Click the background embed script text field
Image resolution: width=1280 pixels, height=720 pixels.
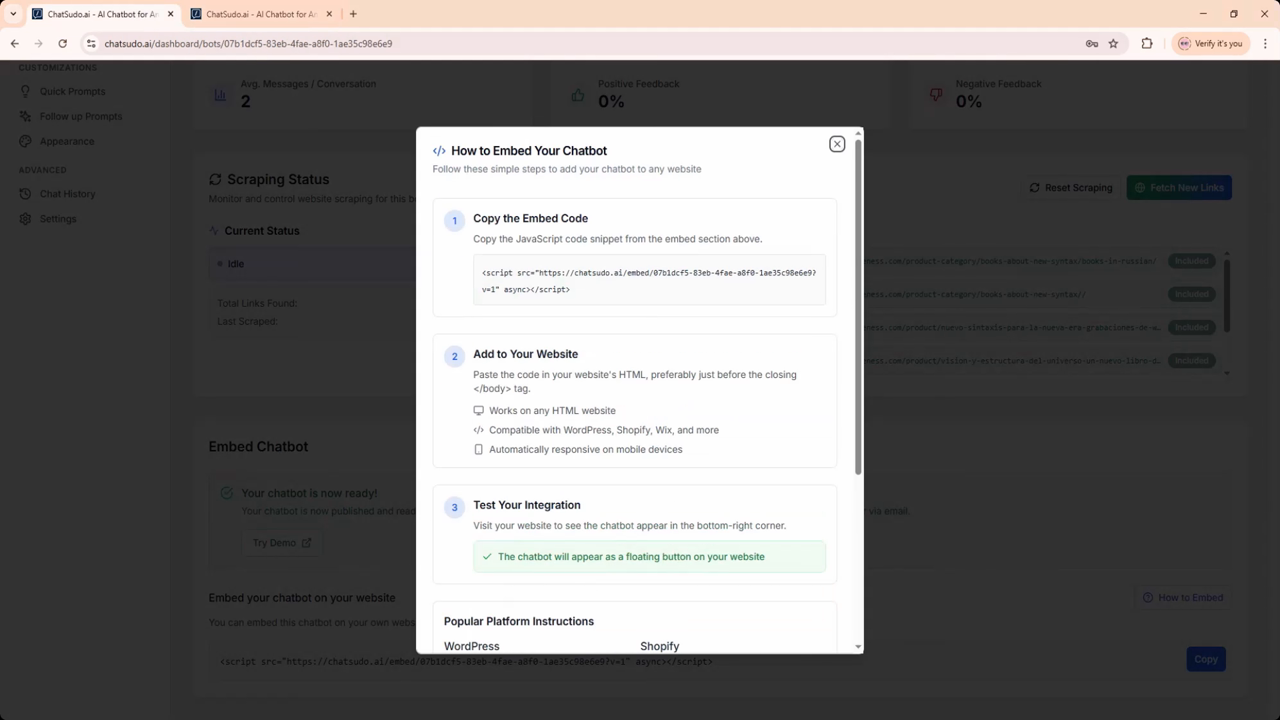690,661
